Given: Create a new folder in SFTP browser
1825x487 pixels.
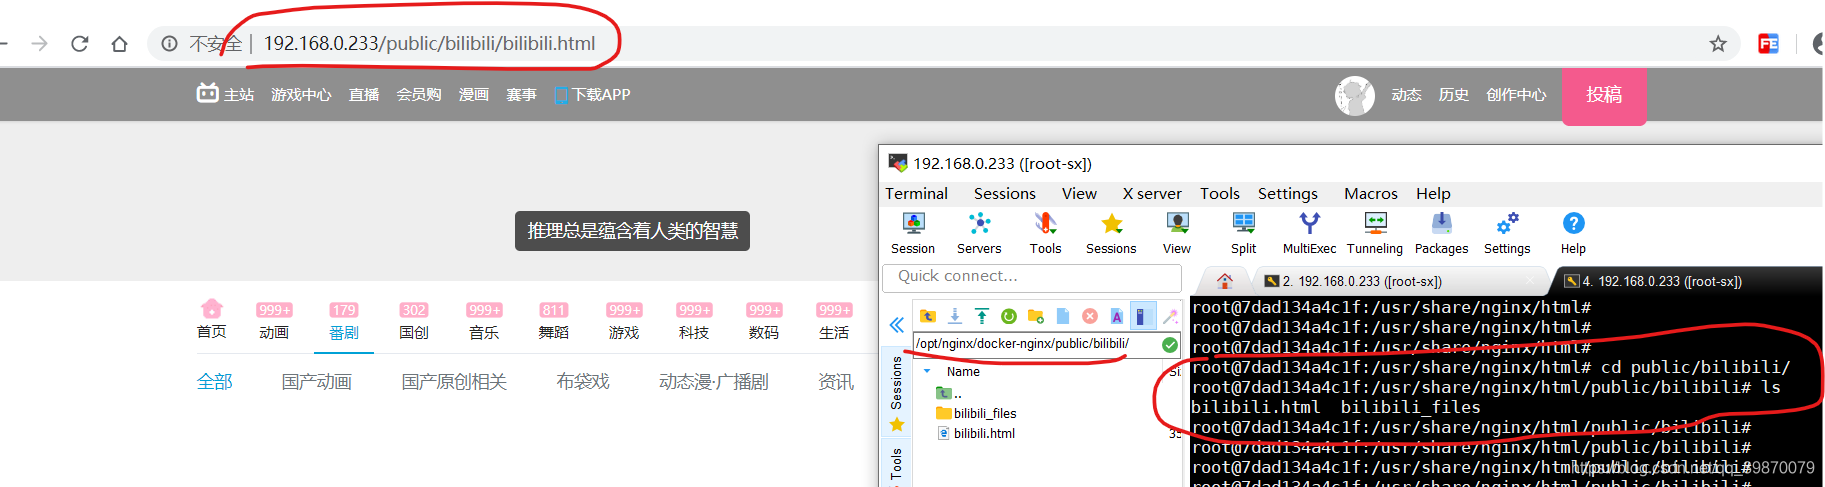Looking at the screenshot, I should pos(1036,316).
